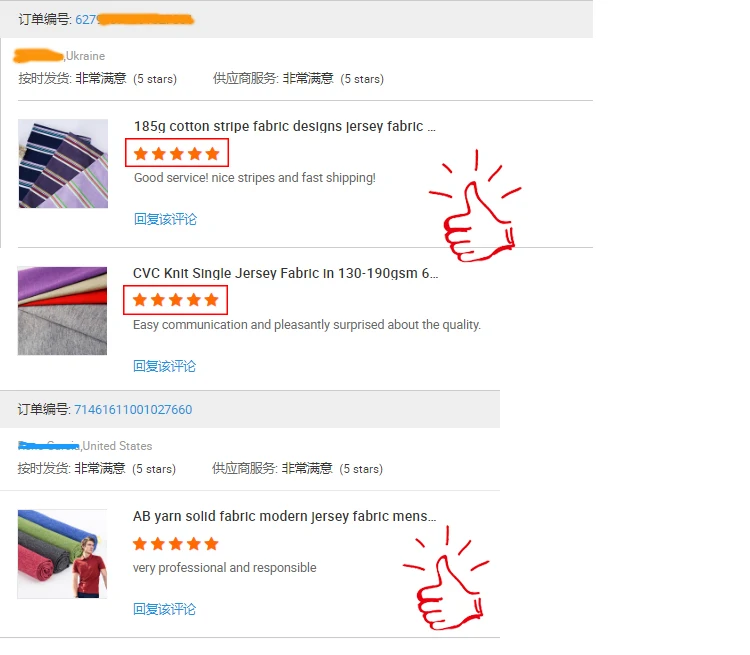Click the 'Good service! nice stripes' review text
This screenshot has width=750, height=655.
coord(254,178)
